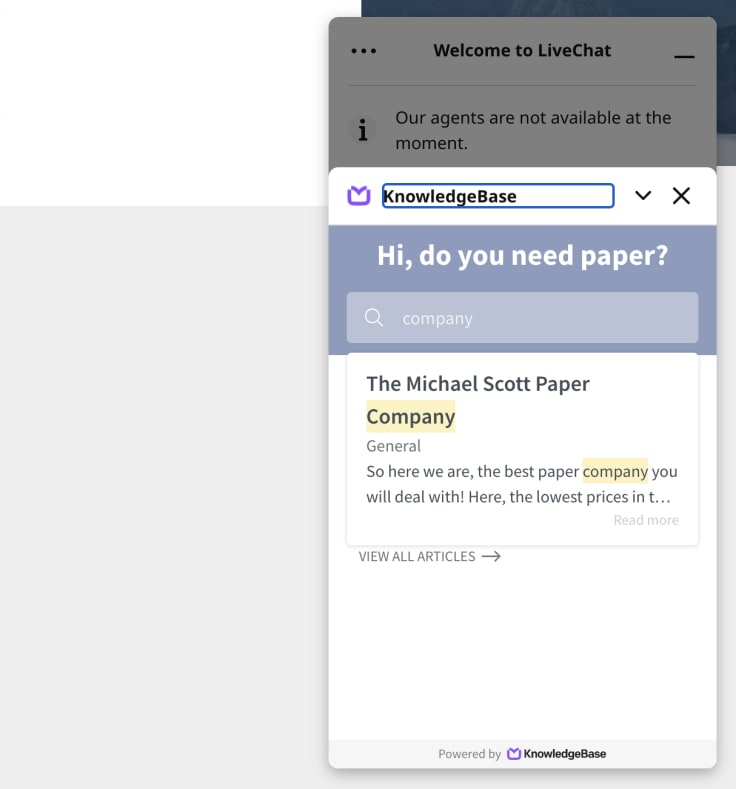The width and height of the screenshot is (736, 789).
Task: Focus the search field containing 'company'
Action: click(522, 318)
